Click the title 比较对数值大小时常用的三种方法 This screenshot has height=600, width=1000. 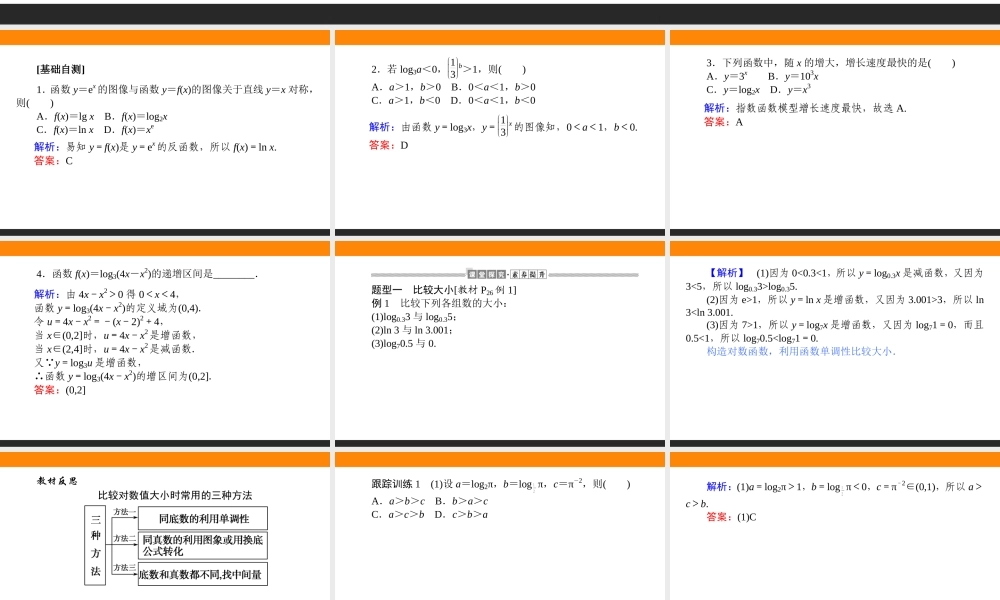175,495
